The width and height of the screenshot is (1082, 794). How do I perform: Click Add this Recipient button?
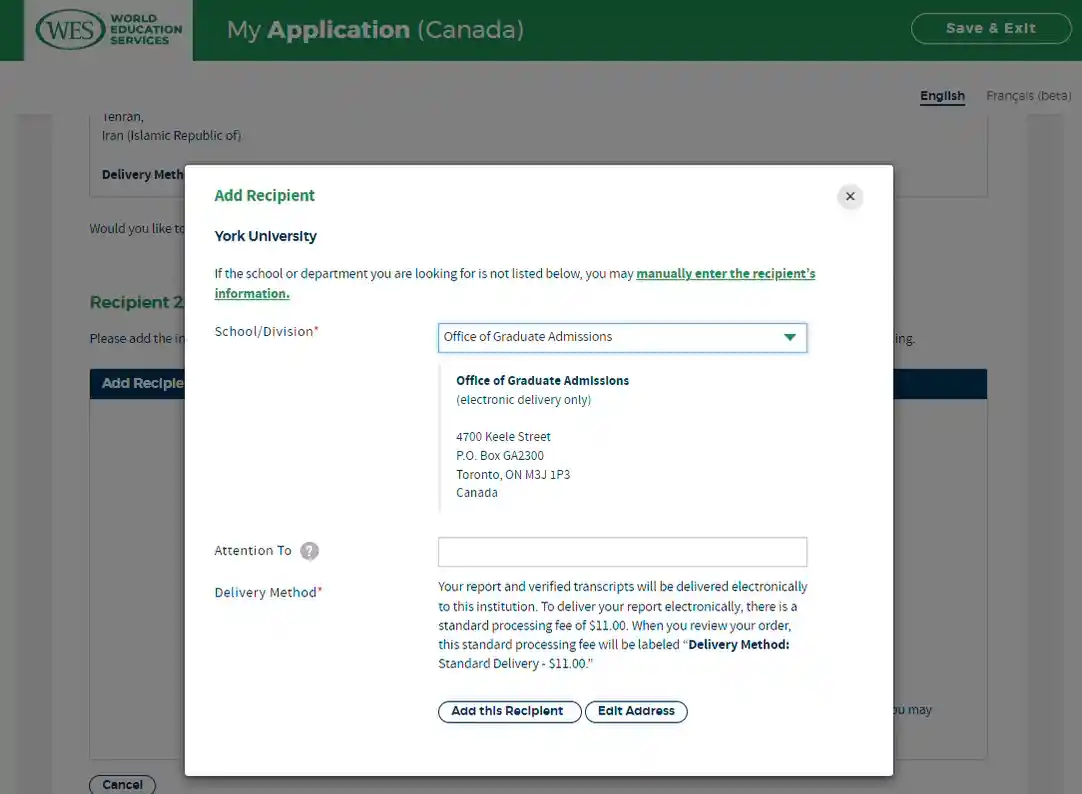pyautogui.click(x=509, y=711)
